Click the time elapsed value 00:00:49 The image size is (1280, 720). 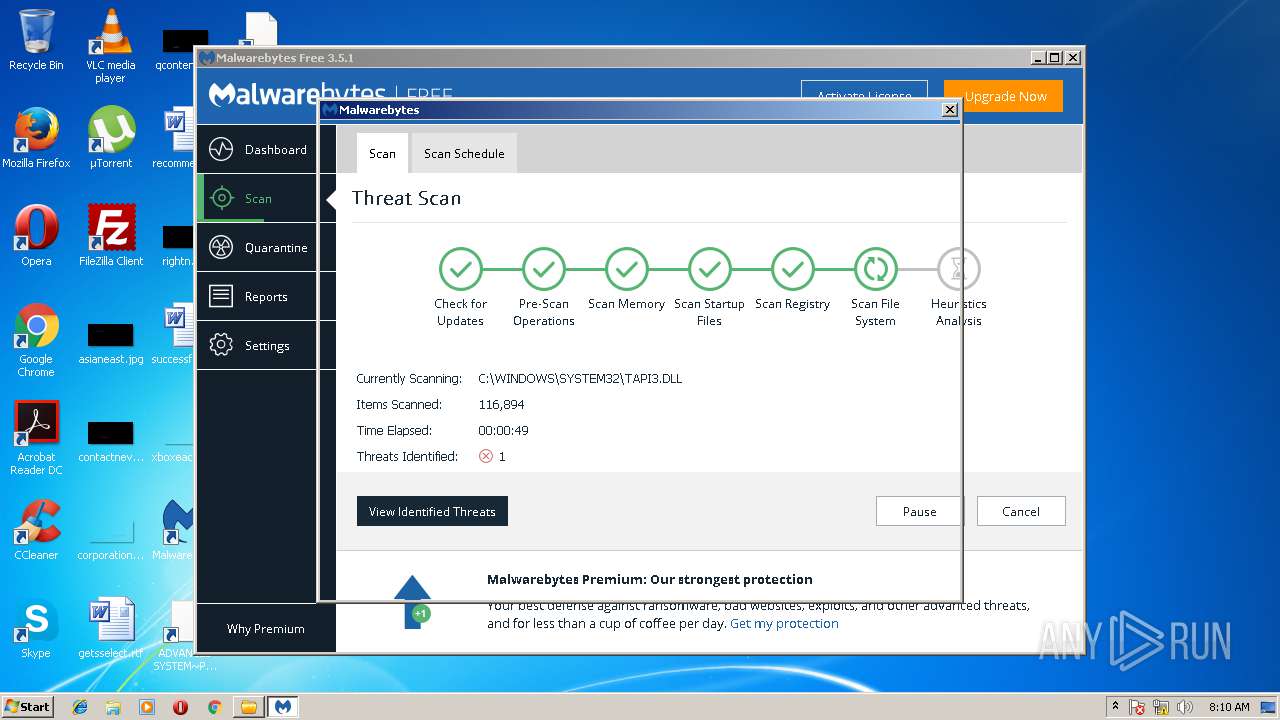[x=503, y=431]
